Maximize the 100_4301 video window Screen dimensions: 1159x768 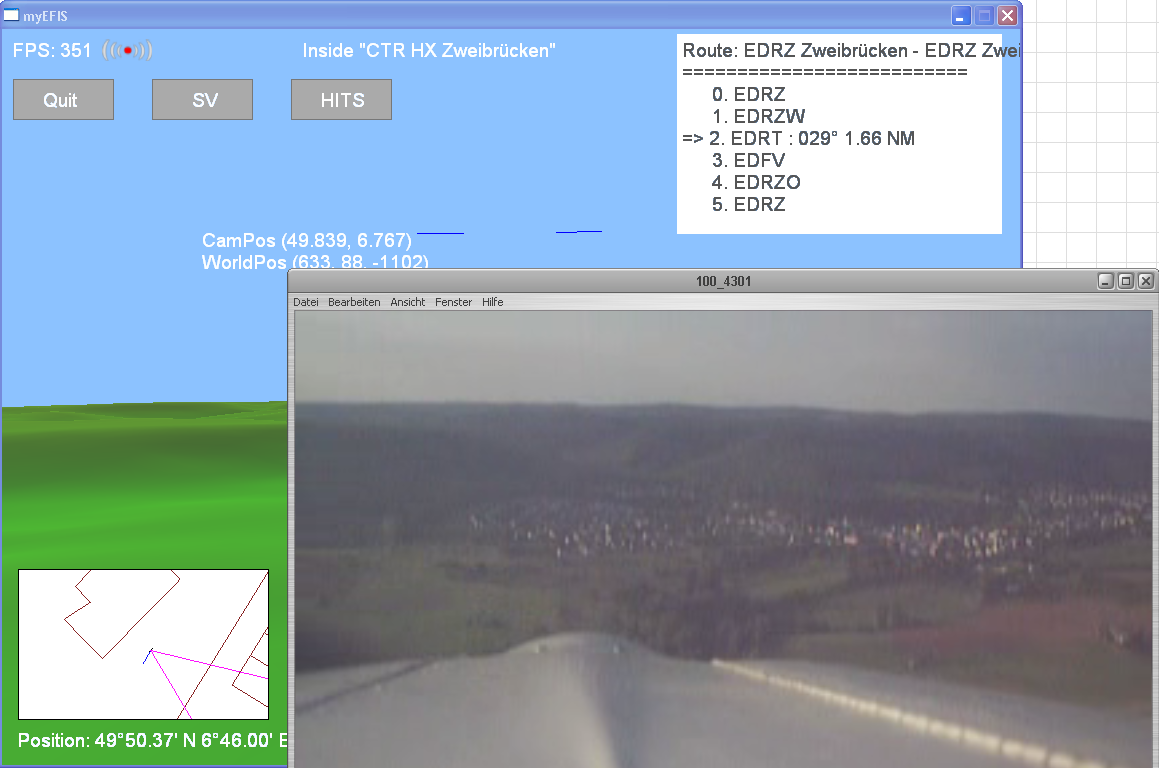1126,281
